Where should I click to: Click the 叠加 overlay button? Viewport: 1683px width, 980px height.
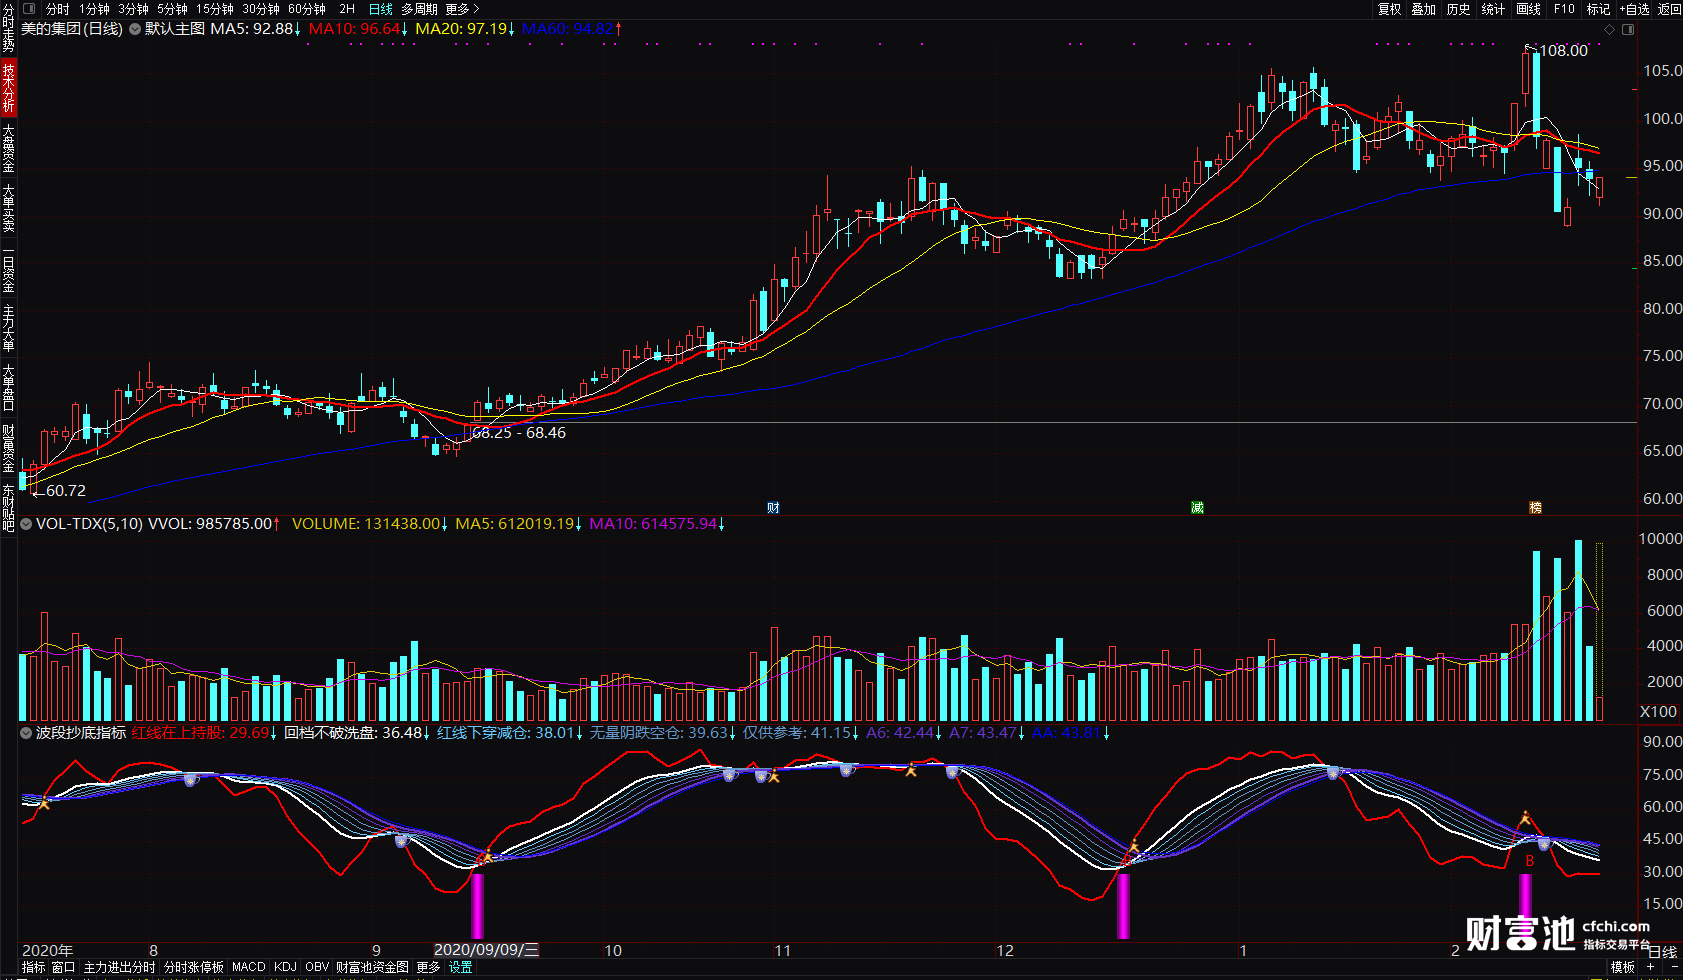click(x=1424, y=9)
